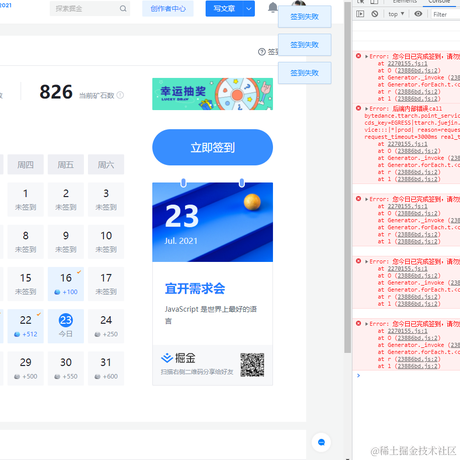The height and width of the screenshot is (460, 460).
Task: Click the chat support bubble icon
Action: (x=321, y=442)
